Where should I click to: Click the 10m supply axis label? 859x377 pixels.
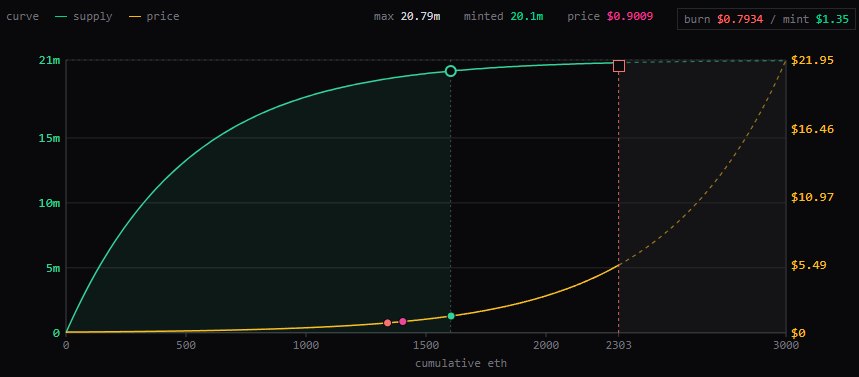(x=49, y=203)
